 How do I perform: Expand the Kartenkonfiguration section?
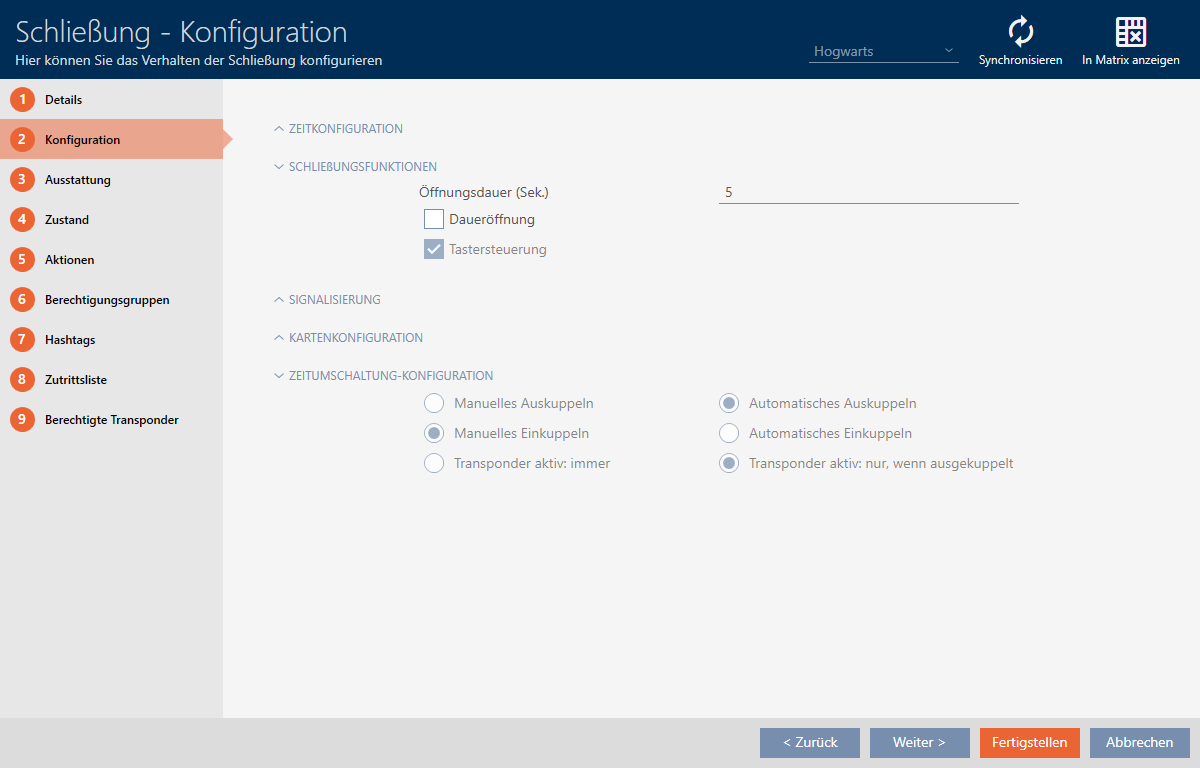pyautogui.click(x=355, y=338)
